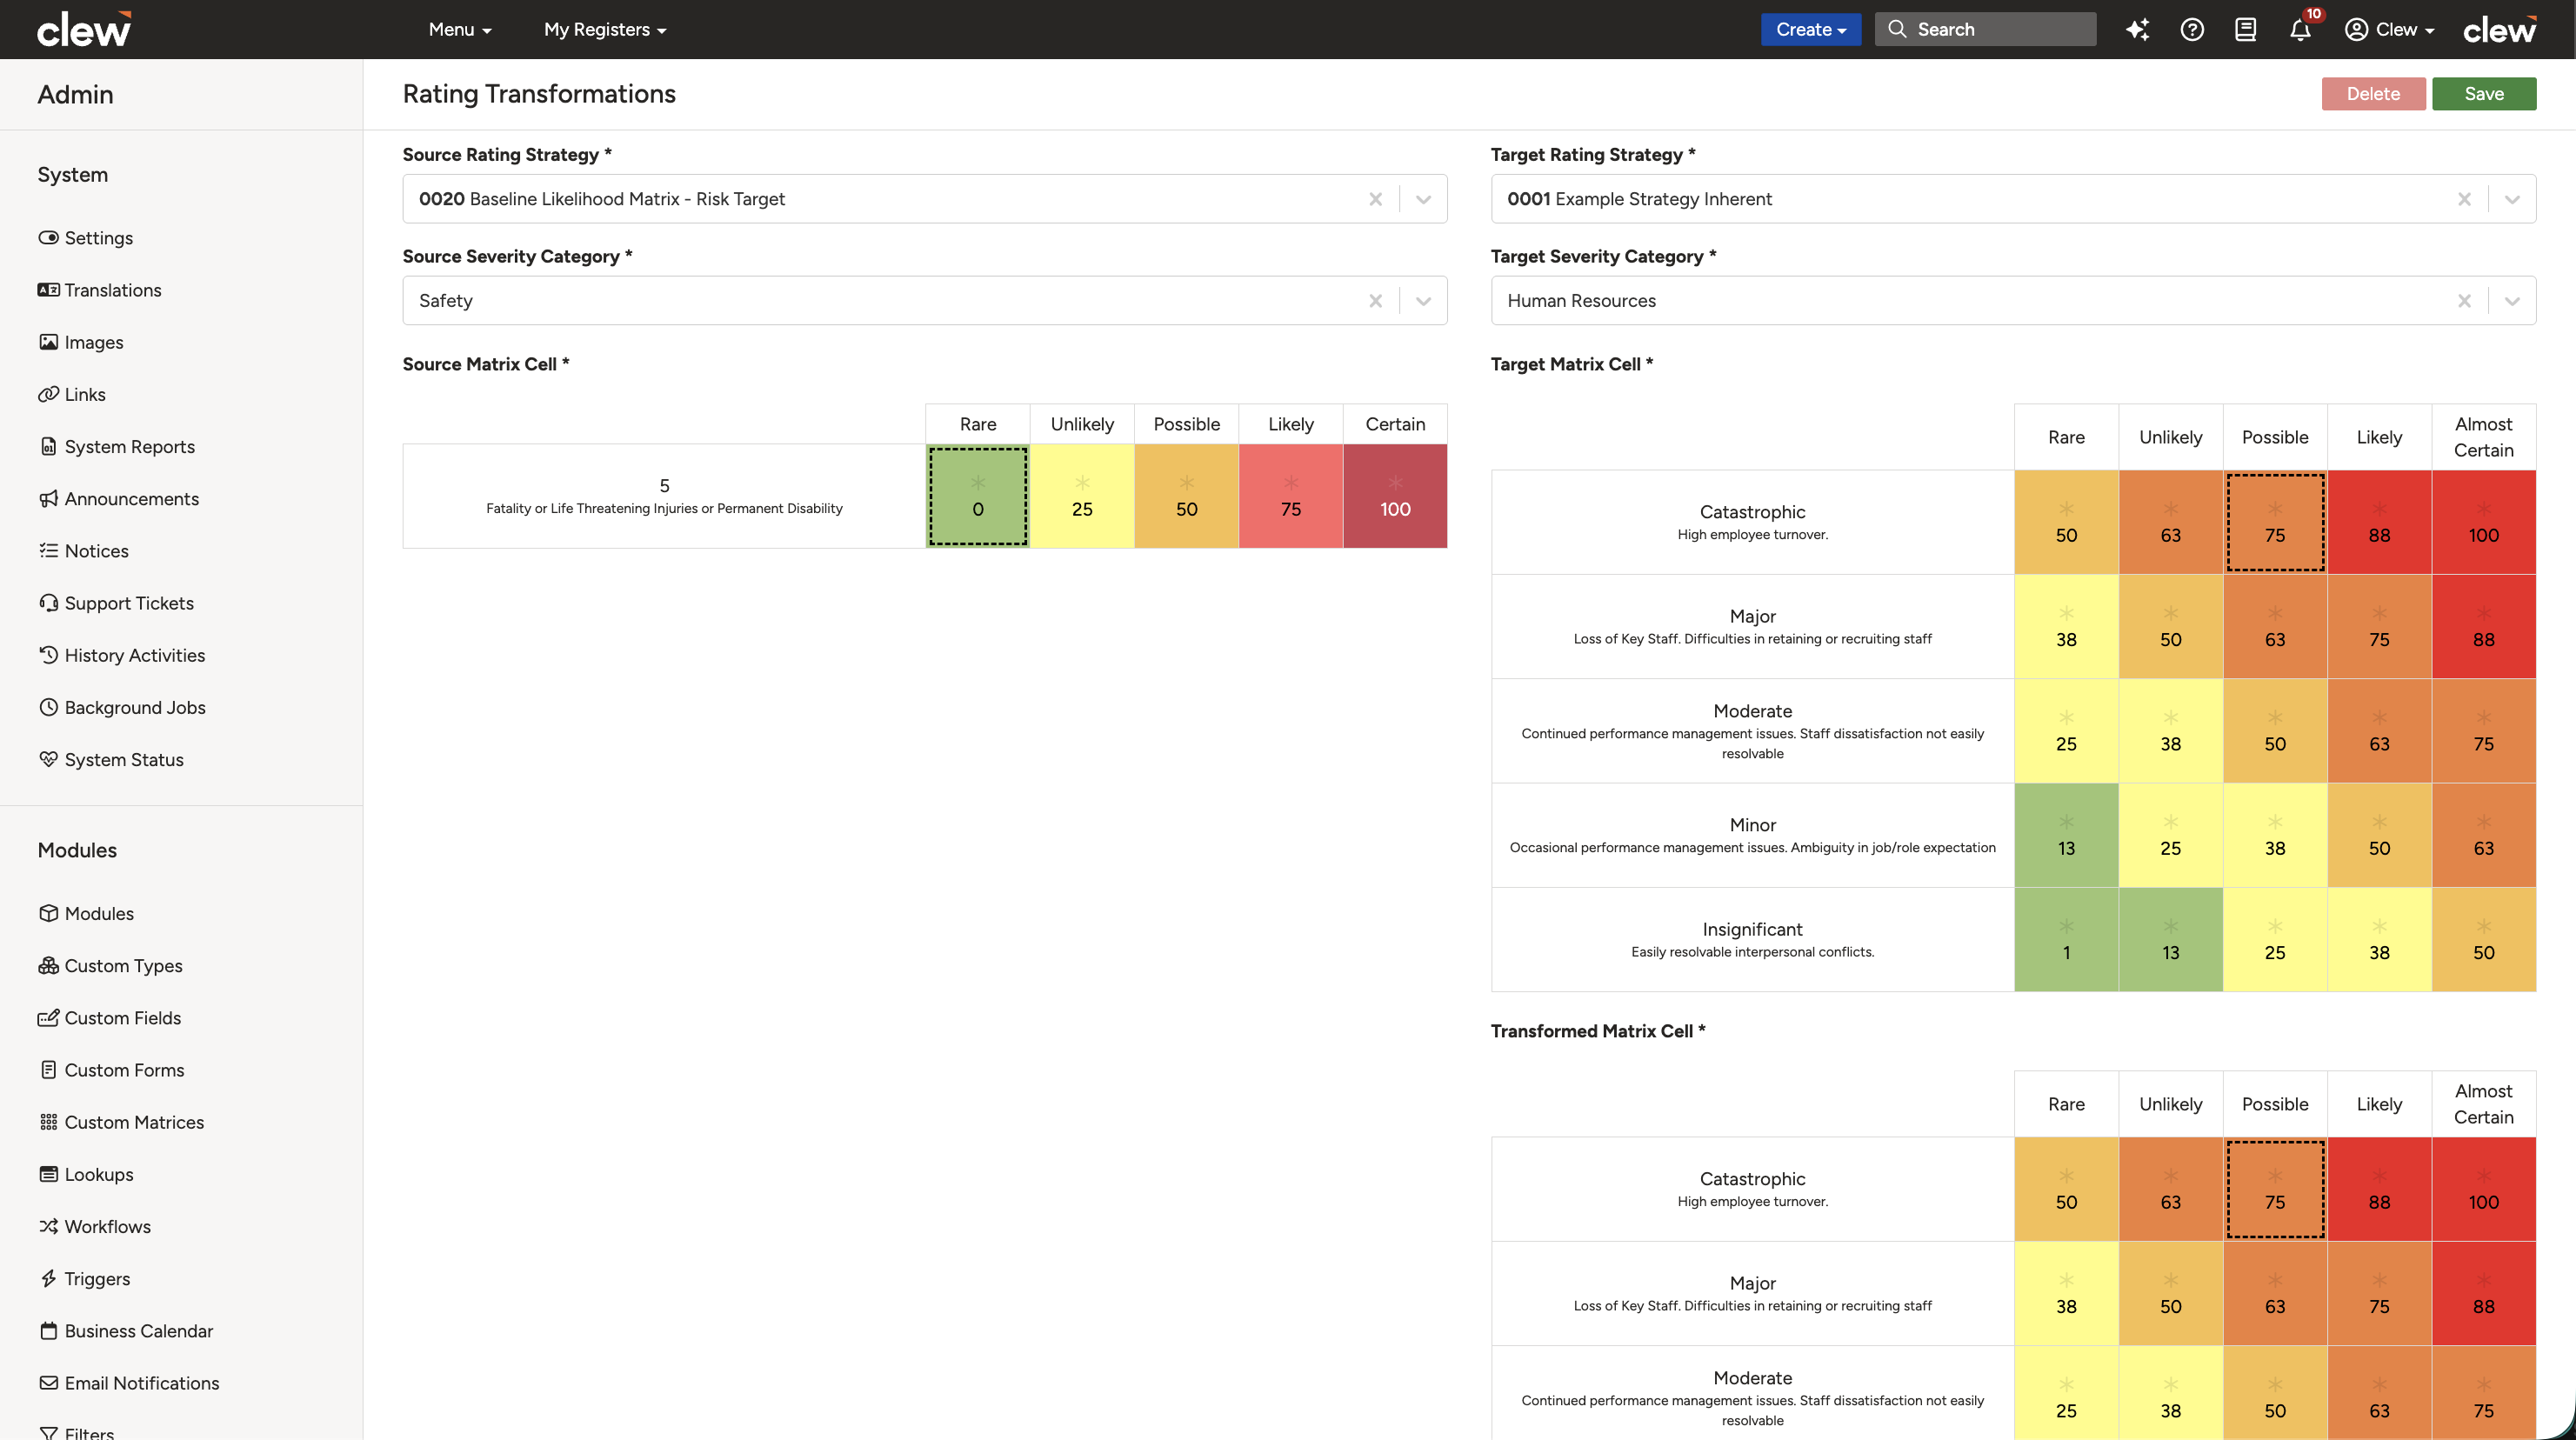
Task: Open Custom Forms in sidebar
Action: 111,1070
